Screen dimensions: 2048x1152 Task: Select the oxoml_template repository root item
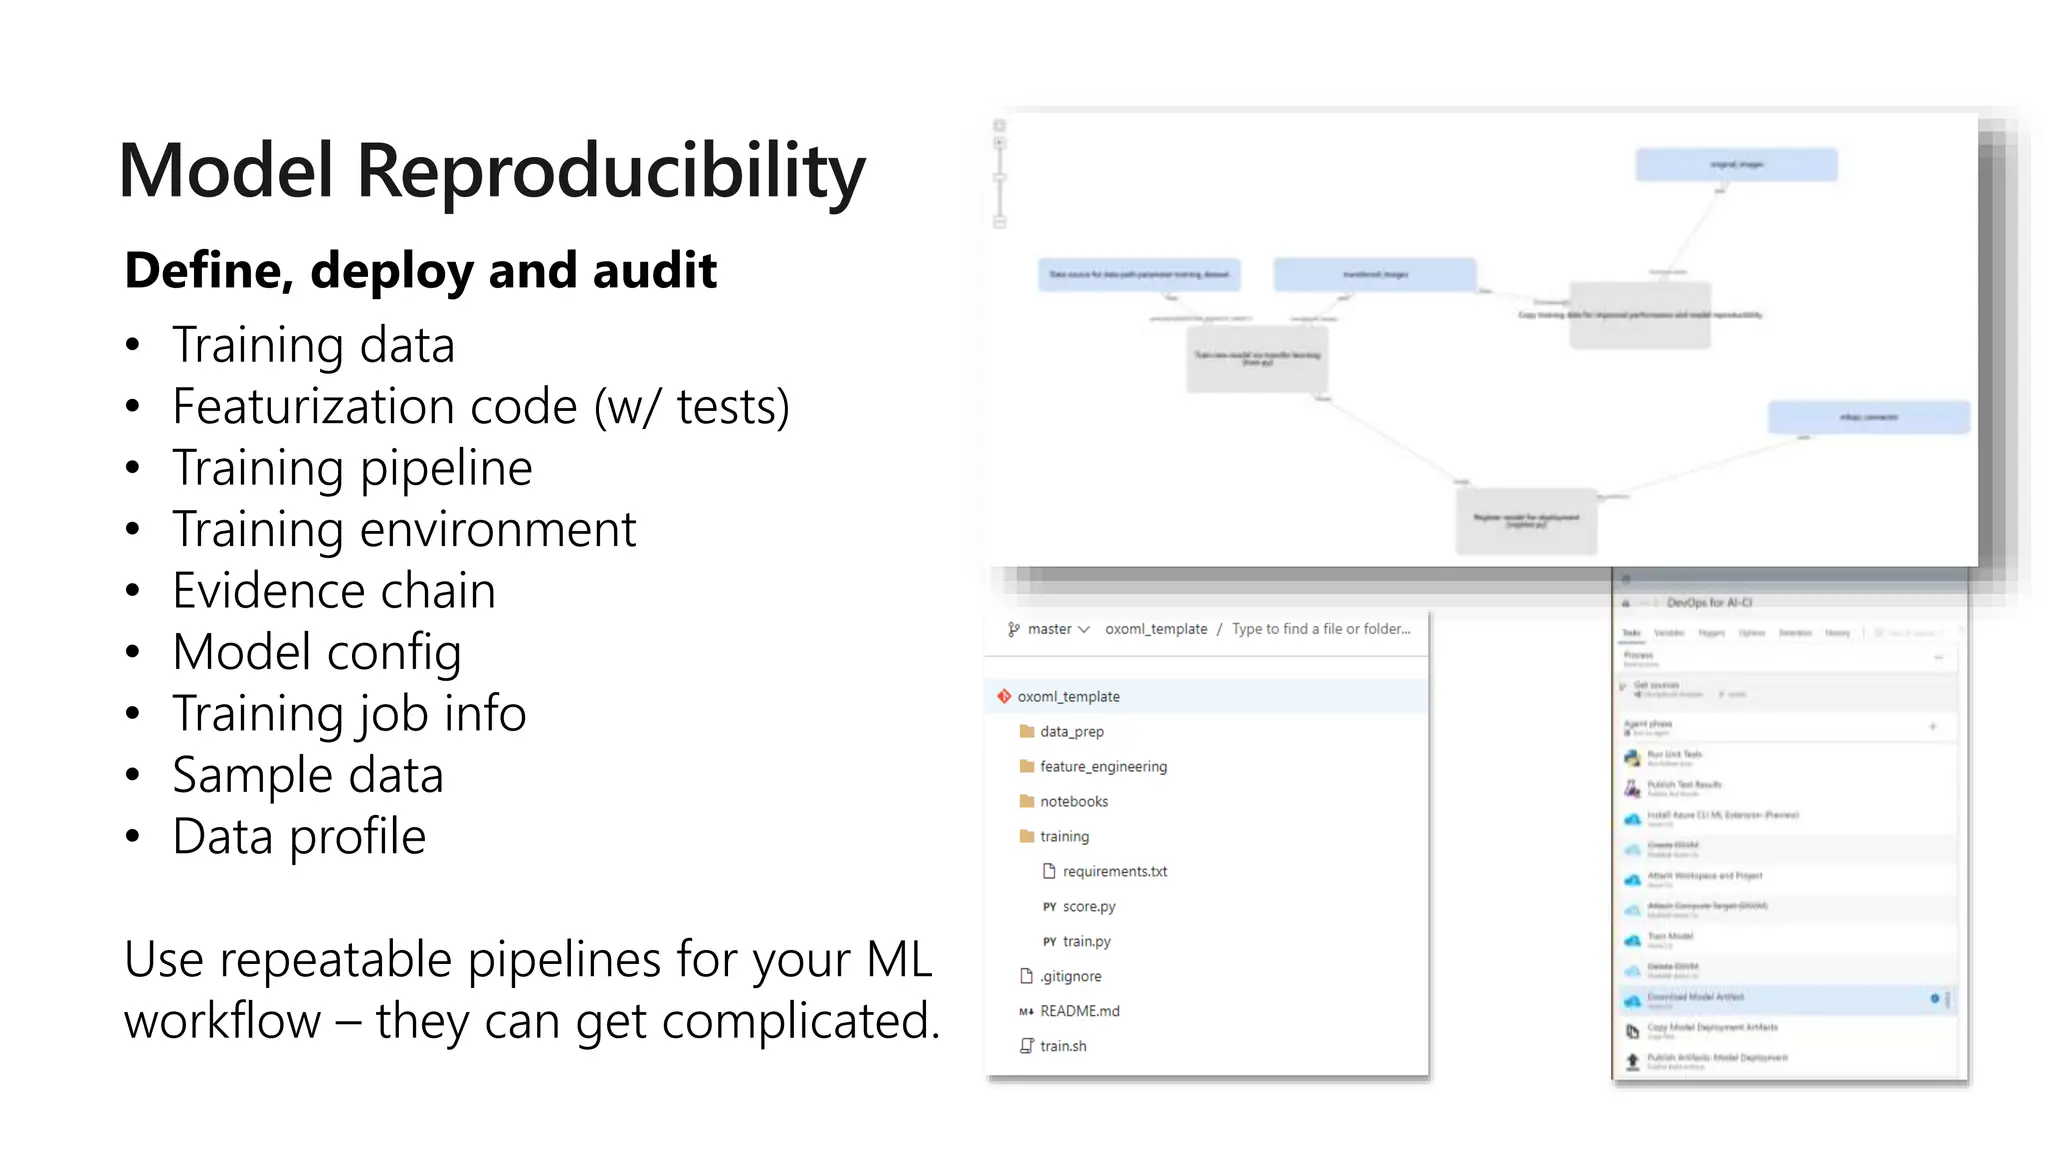(1068, 696)
